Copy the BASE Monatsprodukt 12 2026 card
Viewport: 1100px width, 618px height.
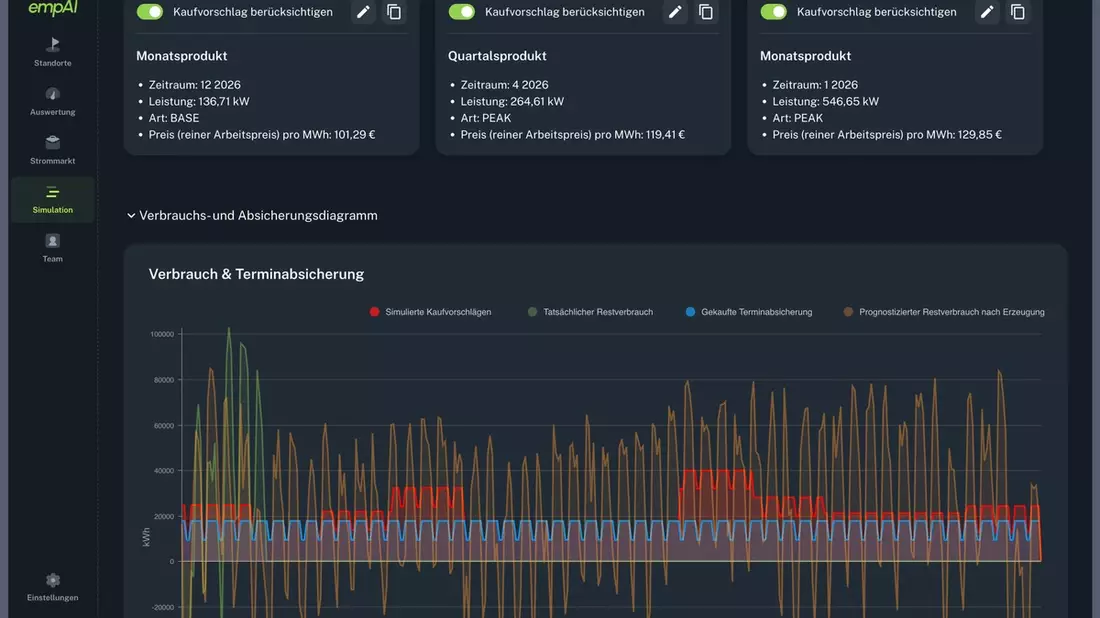[x=394, y=12]
